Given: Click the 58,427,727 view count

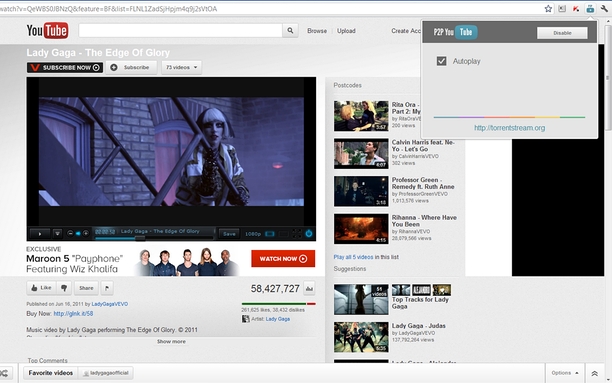Looking at the screenshot, I should pos(275,289).
